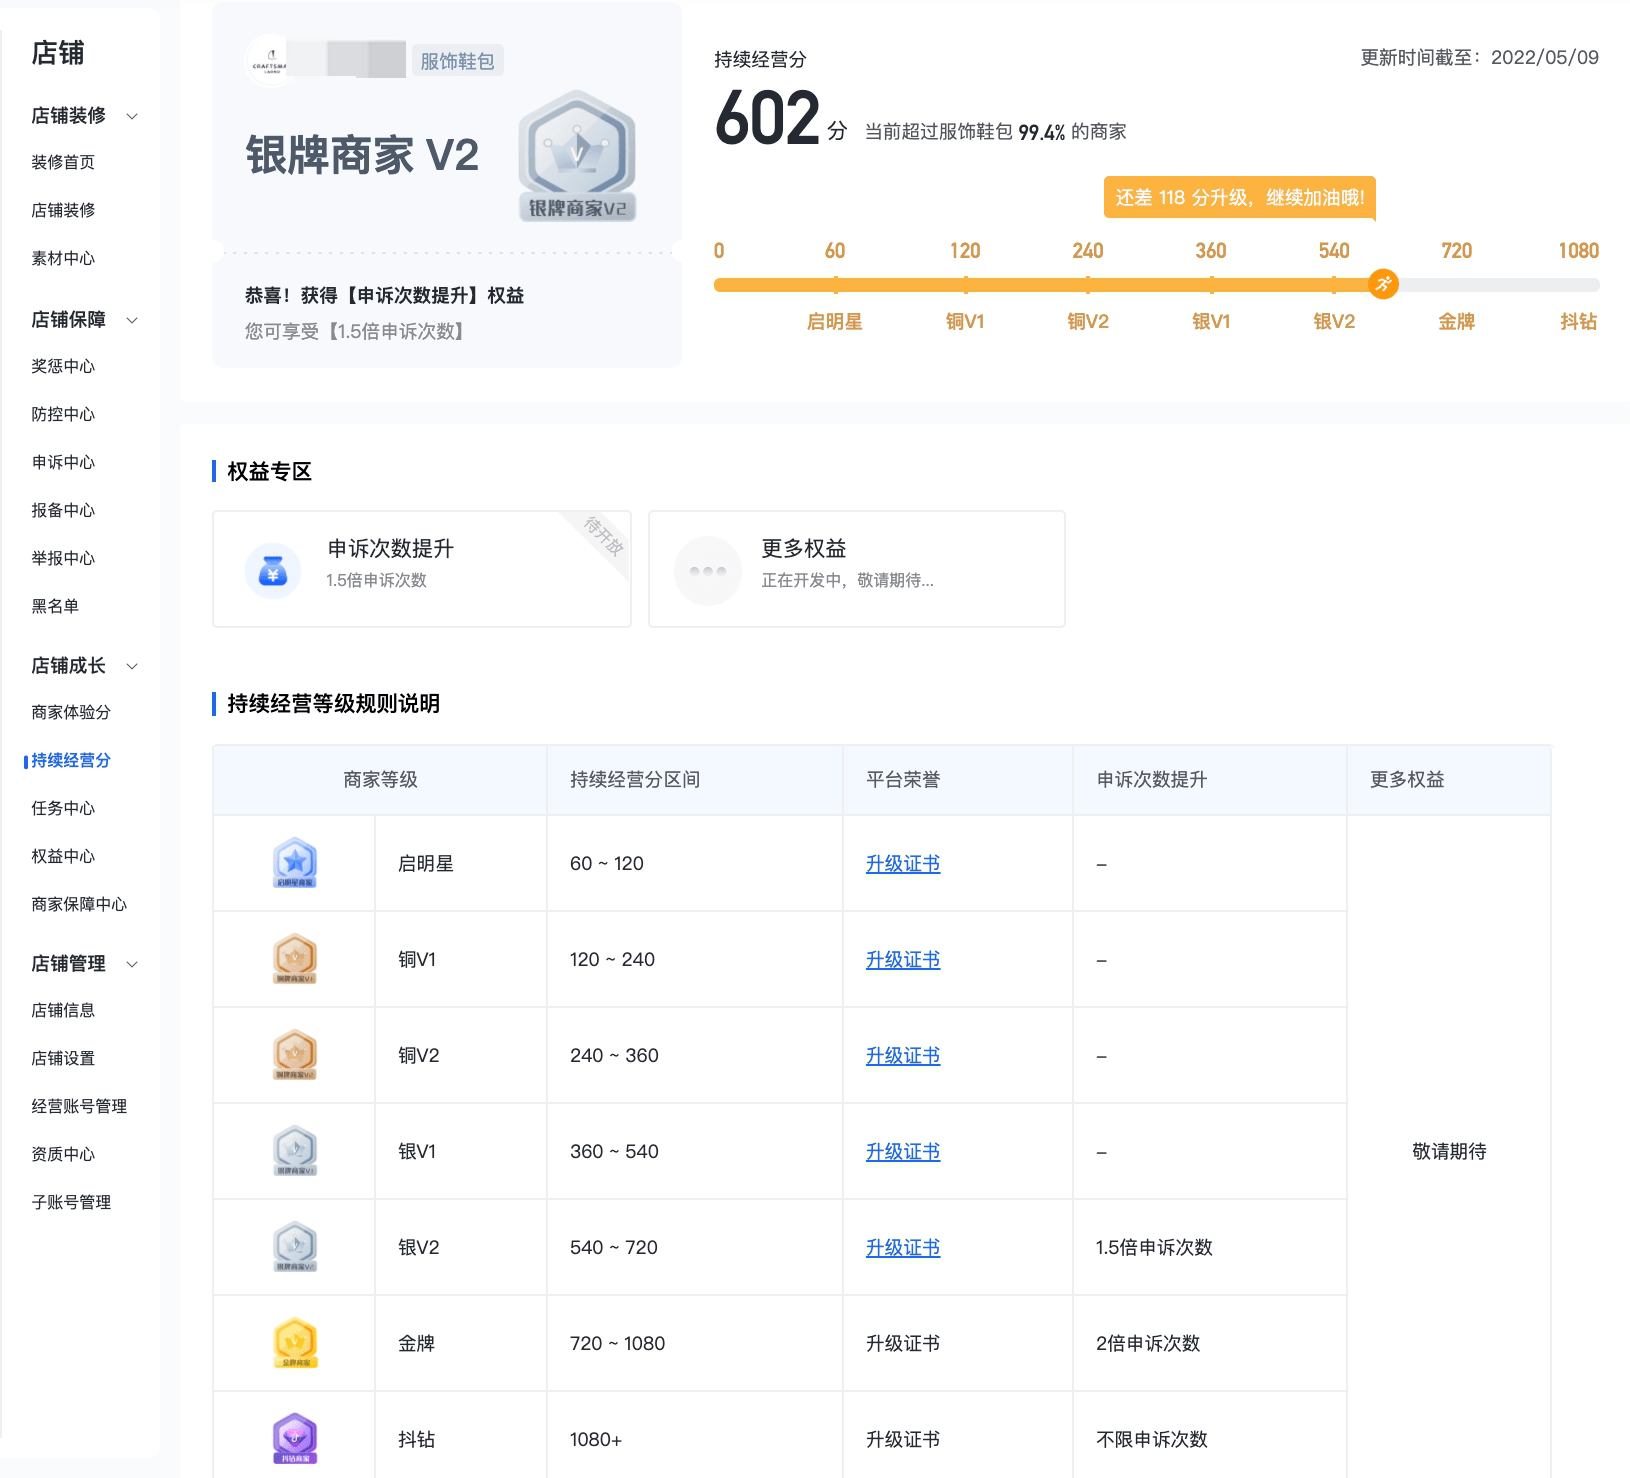Click the money bag icon for 申诉次数提升
Viewport: 1630px width, 1478px height.
click(x=273, y=569)
